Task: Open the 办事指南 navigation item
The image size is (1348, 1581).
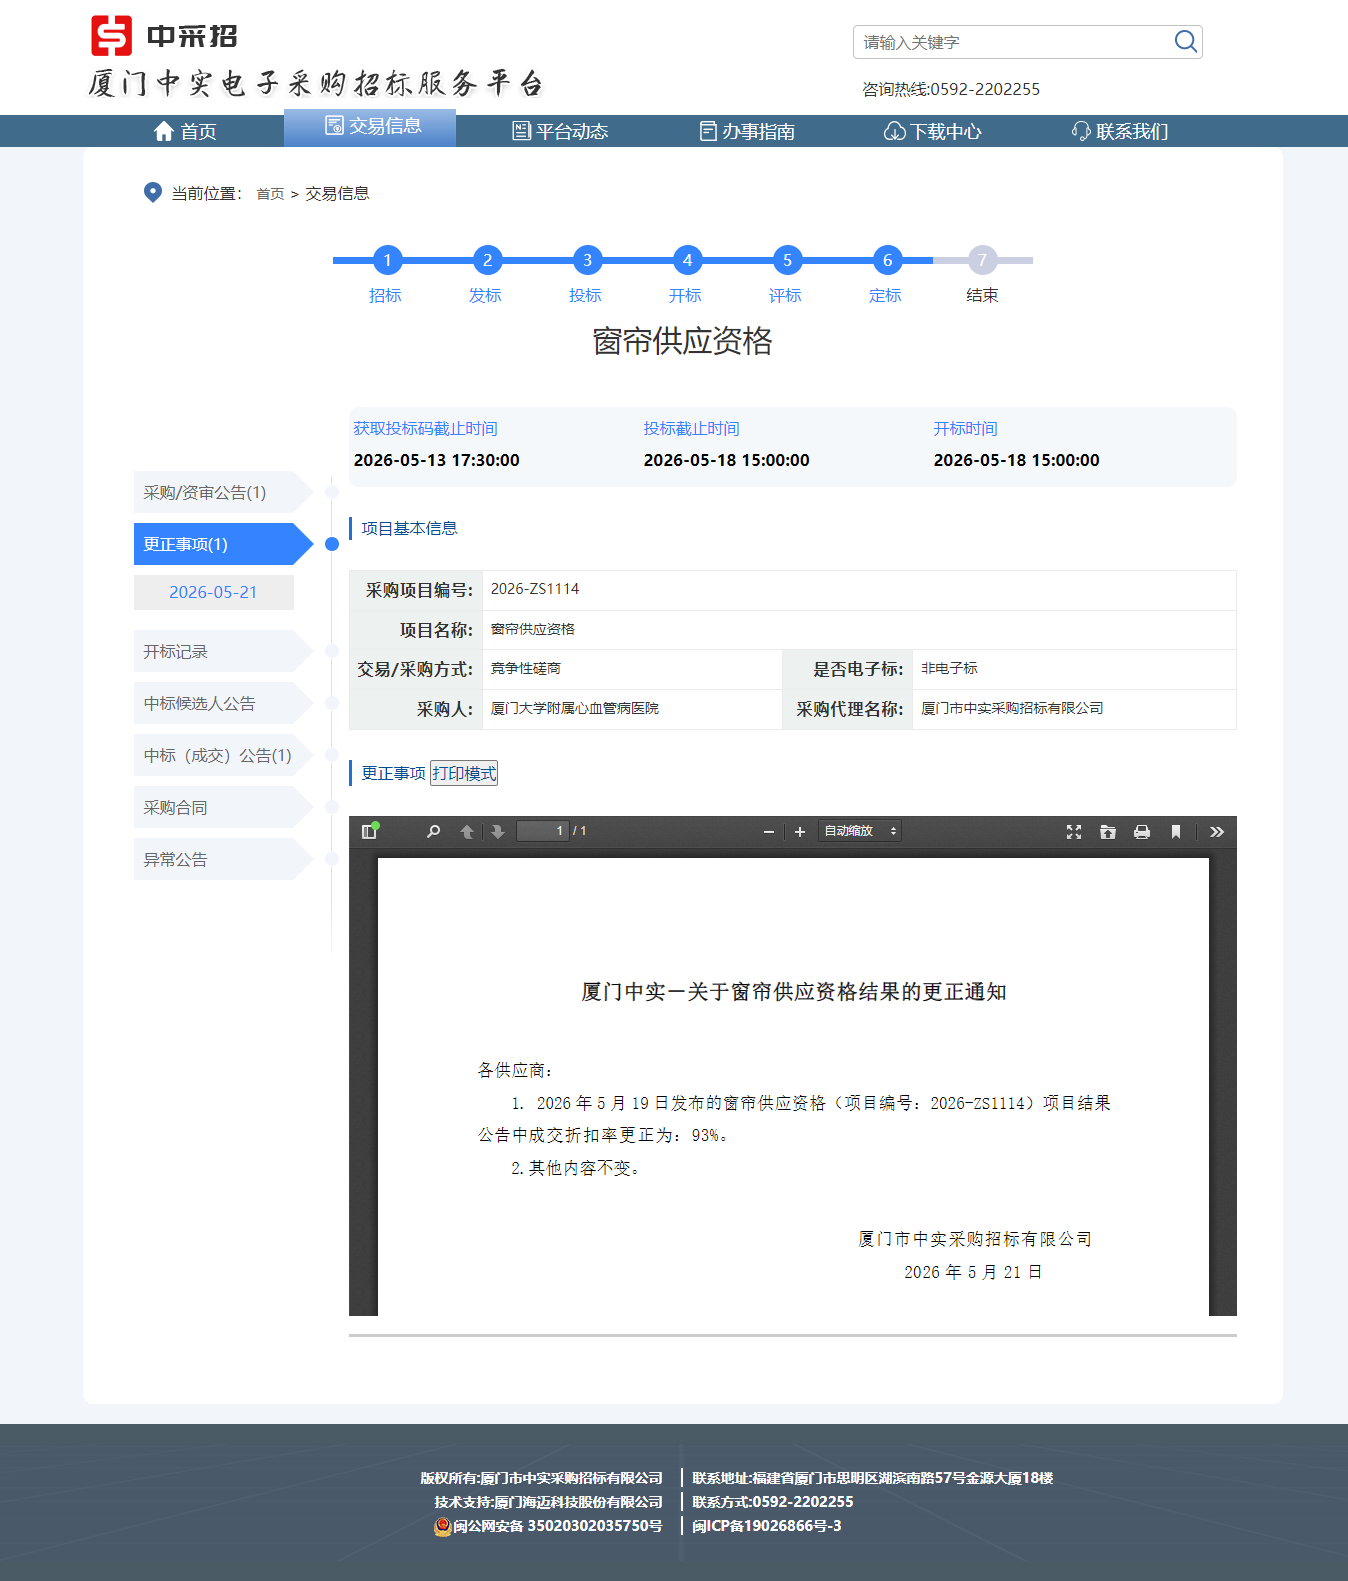Action: pos(747,131)
